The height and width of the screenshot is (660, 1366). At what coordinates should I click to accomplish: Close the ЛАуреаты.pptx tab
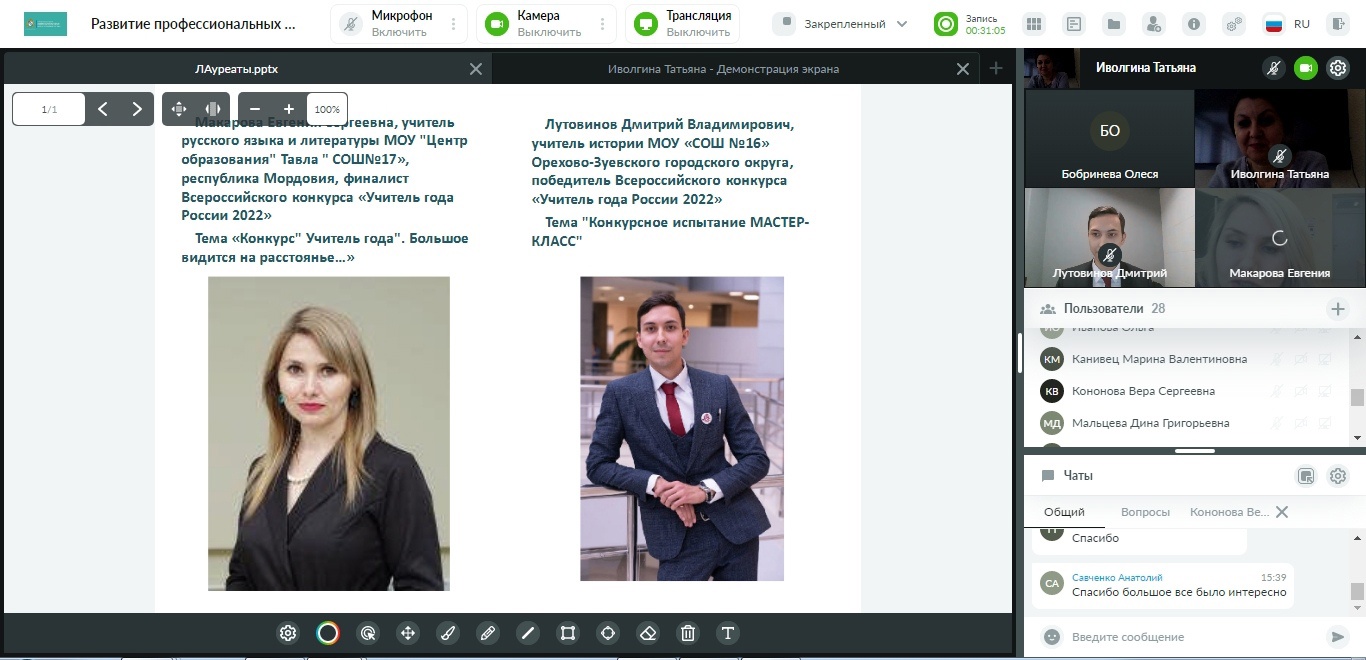click(x=476, y=69)
